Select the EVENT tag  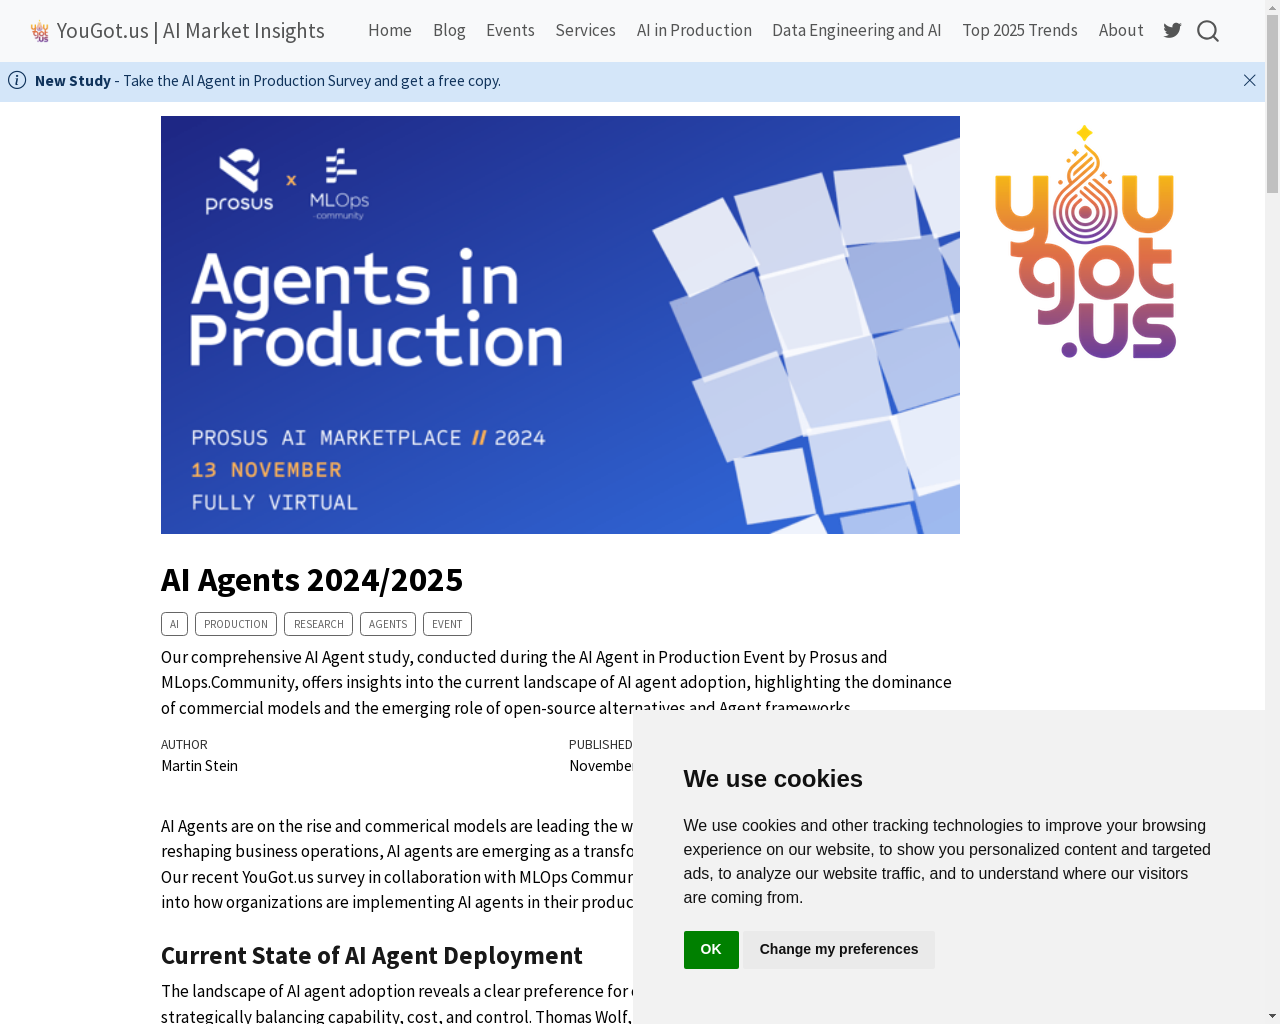tap(447, 624)
